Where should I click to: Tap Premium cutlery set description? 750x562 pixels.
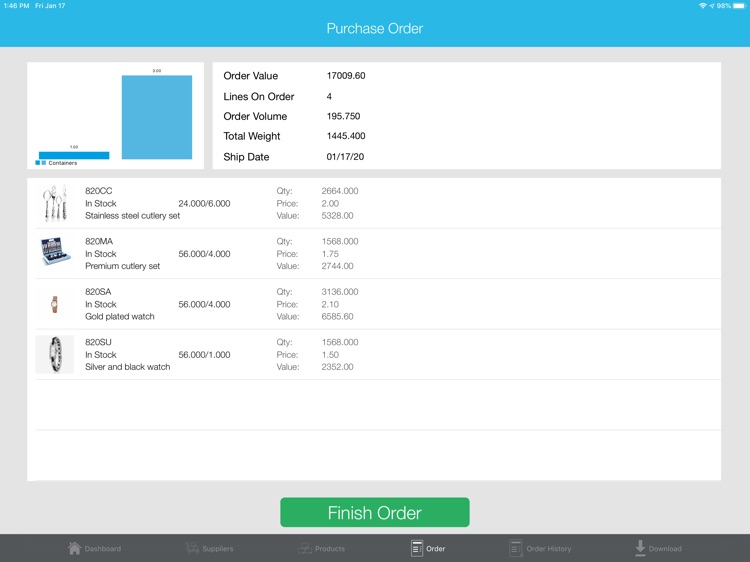tap(122, 266)
